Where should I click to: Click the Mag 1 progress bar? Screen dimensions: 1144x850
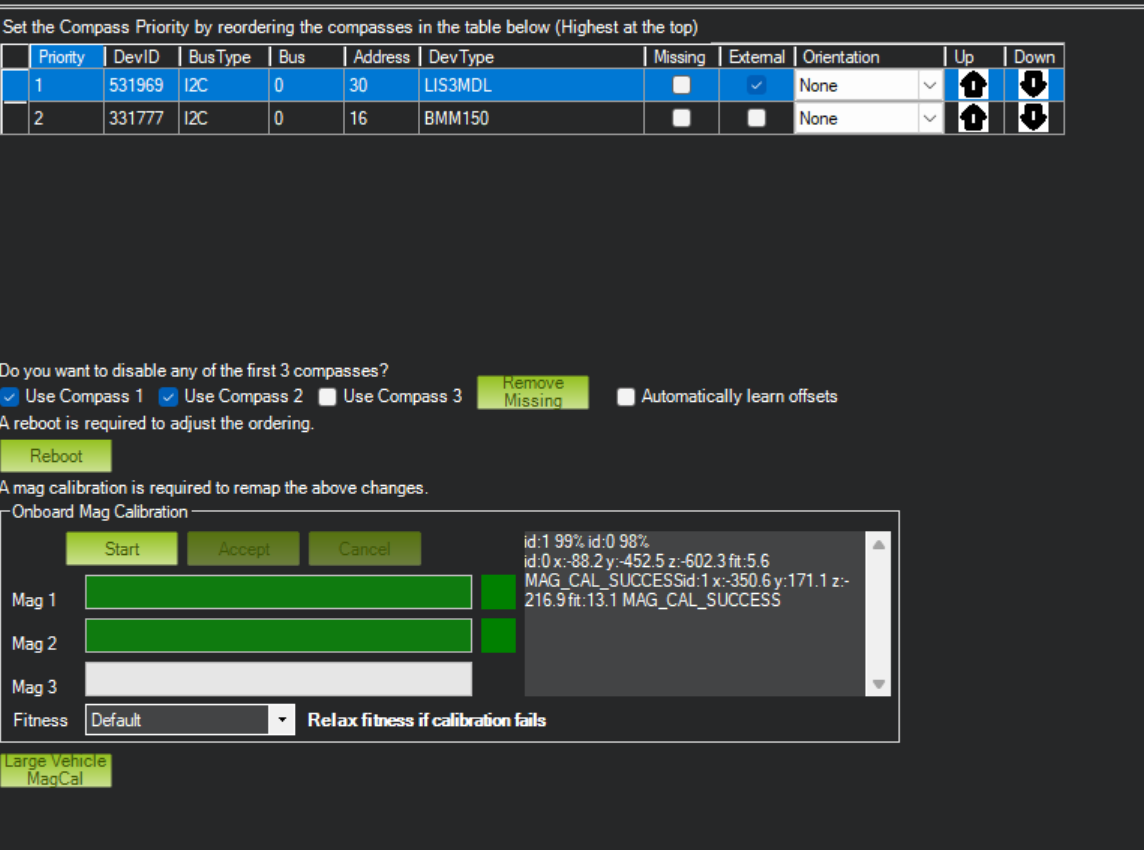coord(278,592)
